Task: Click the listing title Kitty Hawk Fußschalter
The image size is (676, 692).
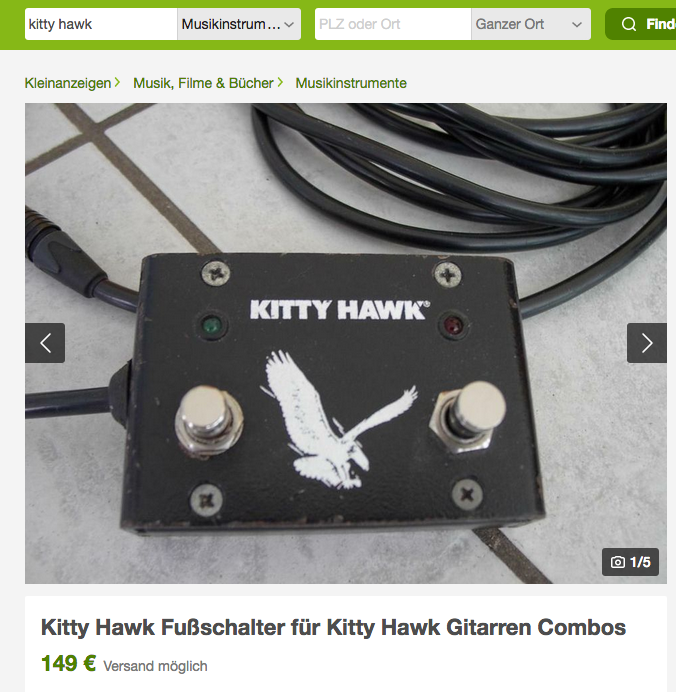Action: click(x=333, y=627)
